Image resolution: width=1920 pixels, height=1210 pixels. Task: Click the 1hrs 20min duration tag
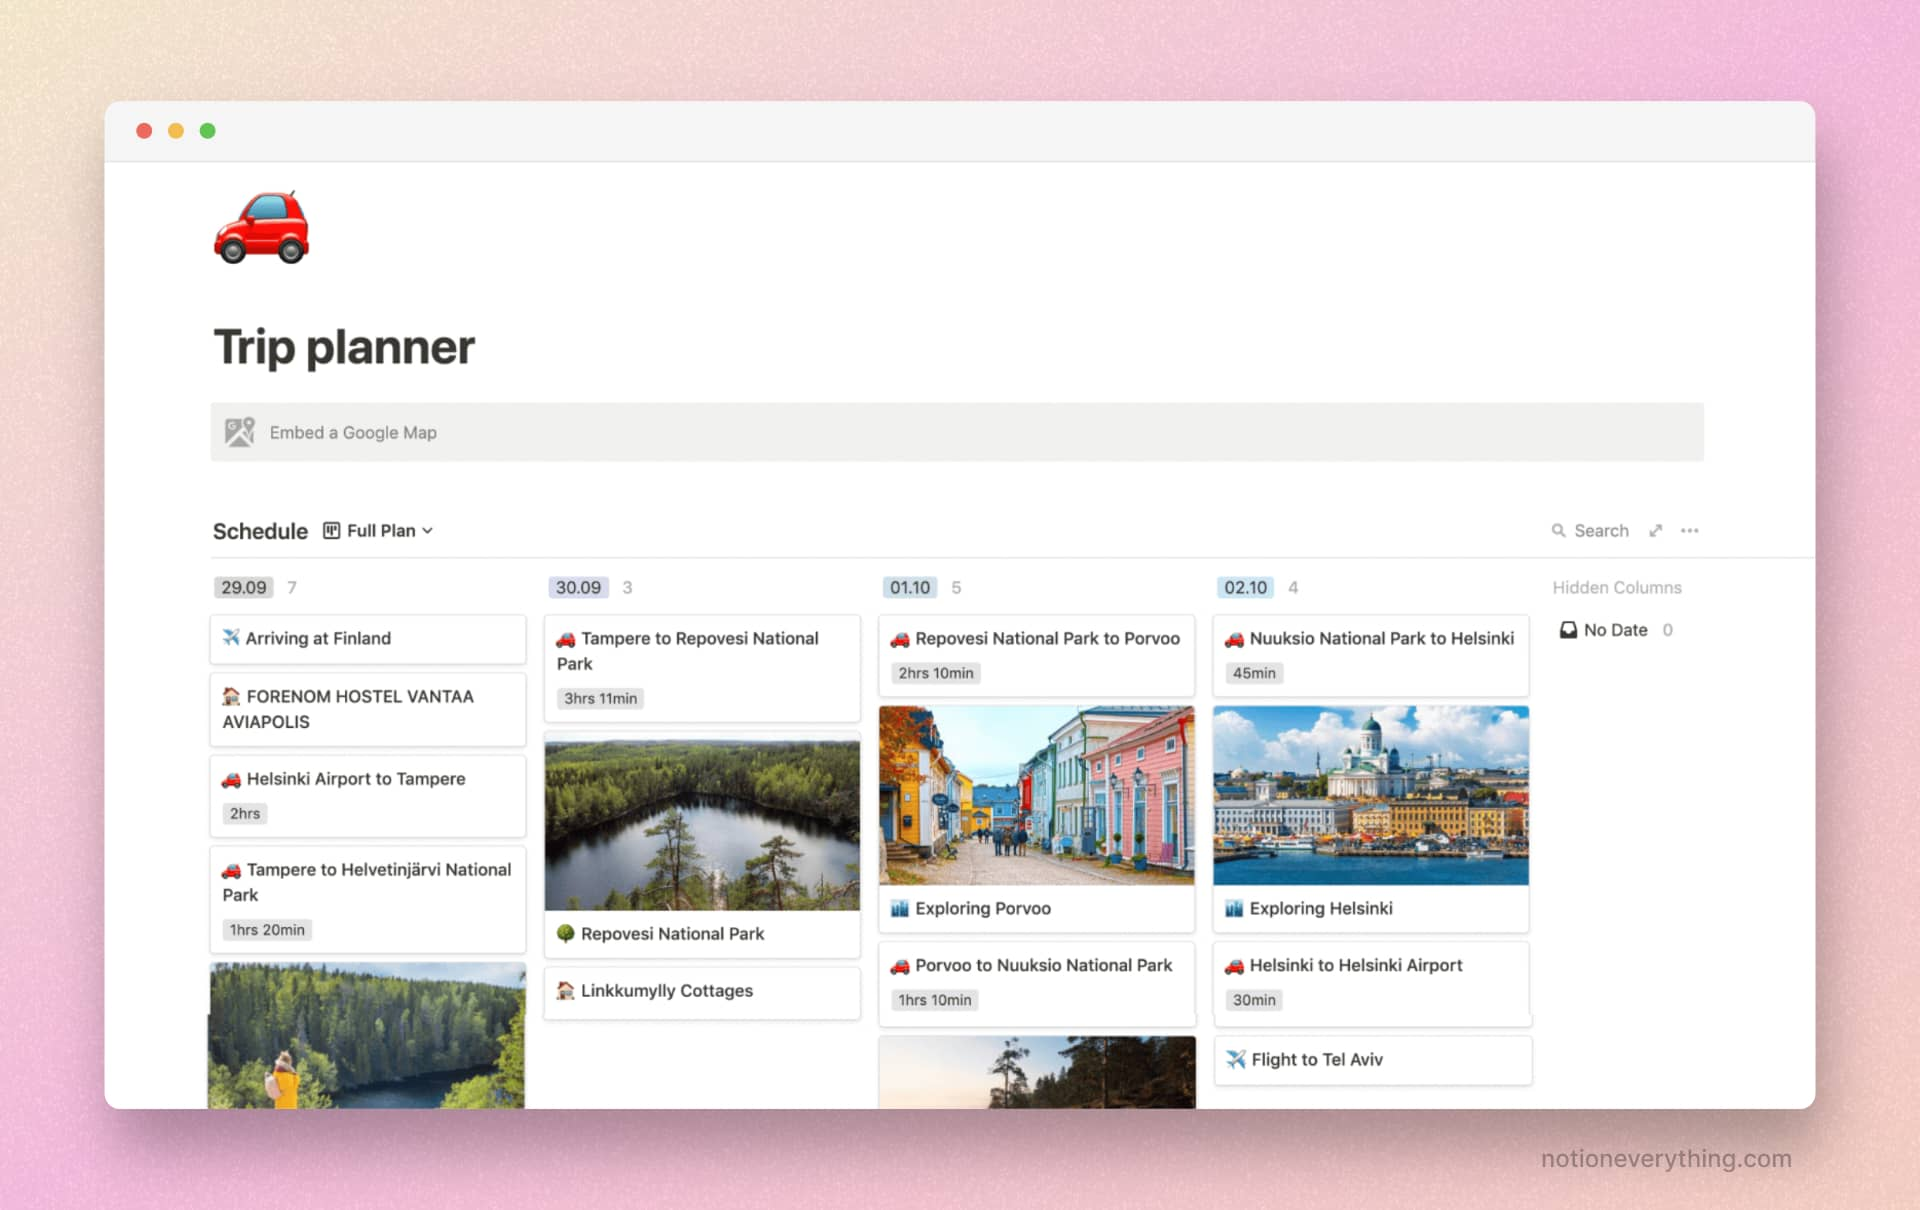267,929
